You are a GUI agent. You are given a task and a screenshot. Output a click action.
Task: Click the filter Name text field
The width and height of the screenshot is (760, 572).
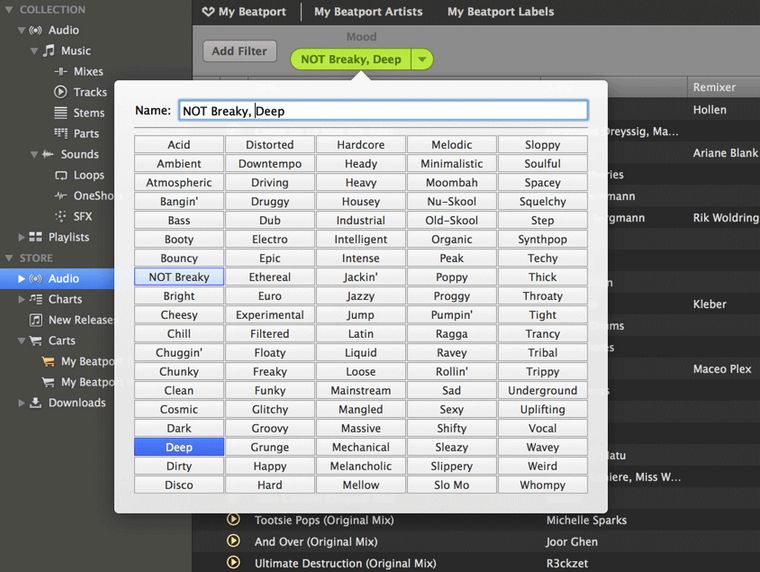pos(383,111)
